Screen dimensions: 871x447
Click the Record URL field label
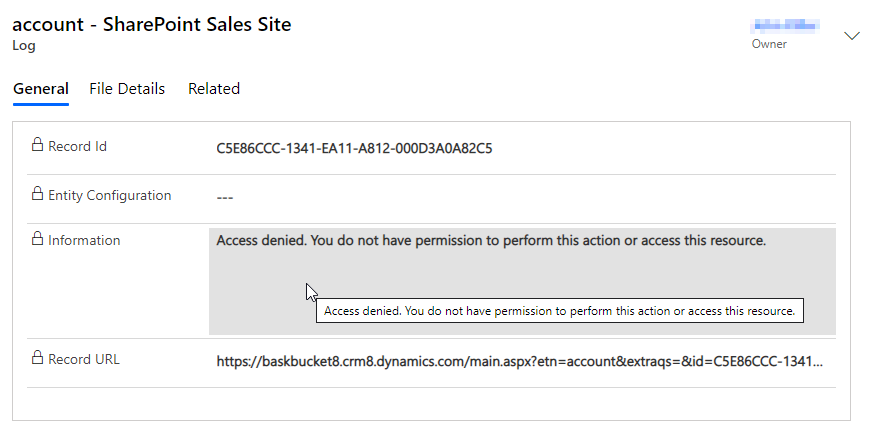pyautogui.click(x=84, y=359)
